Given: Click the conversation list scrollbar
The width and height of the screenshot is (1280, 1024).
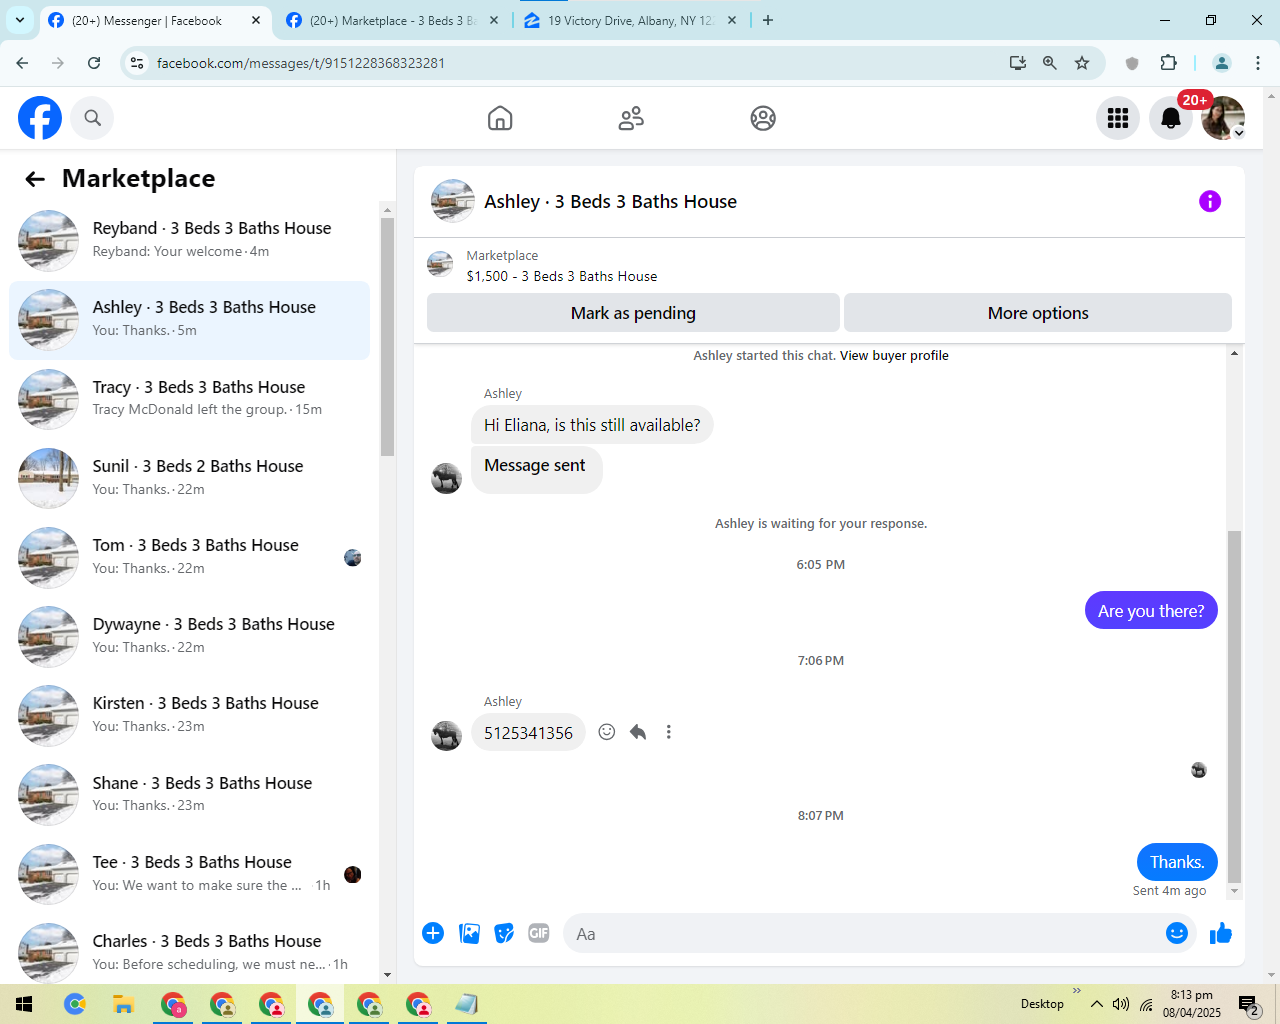Looking at the screenshot, I should coord(388,338).
